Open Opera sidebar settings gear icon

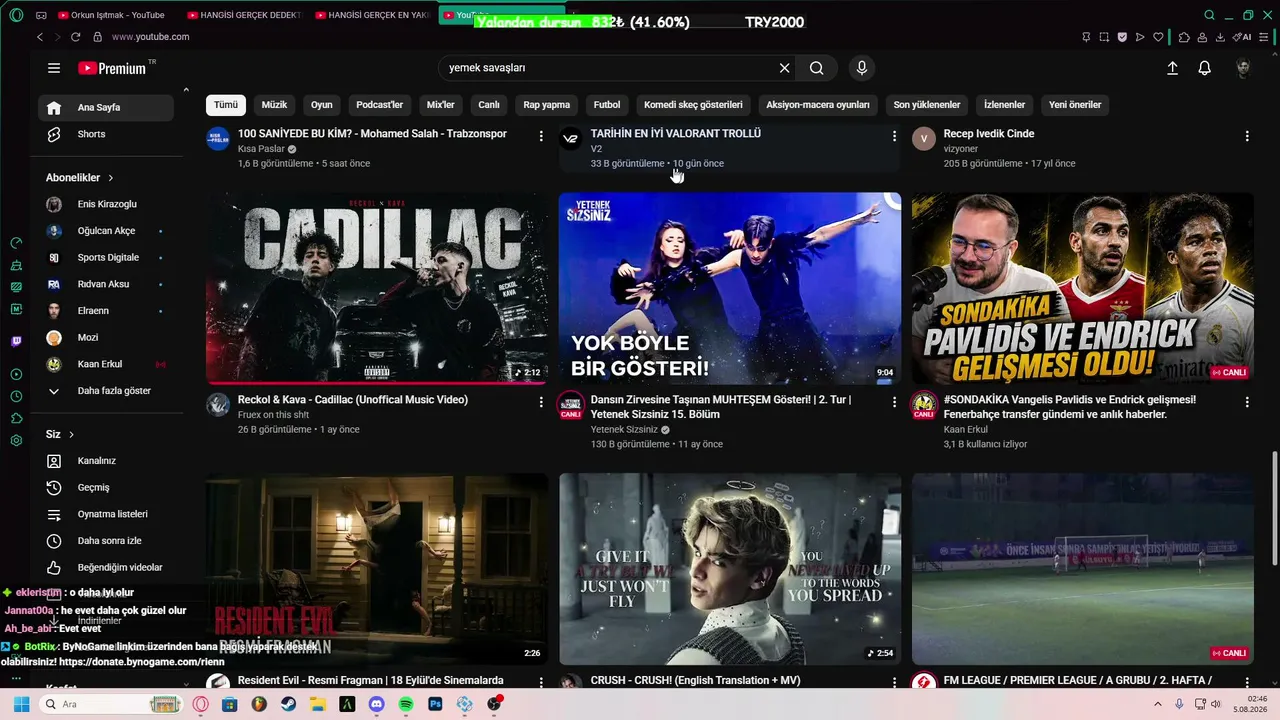click(16, 440)
